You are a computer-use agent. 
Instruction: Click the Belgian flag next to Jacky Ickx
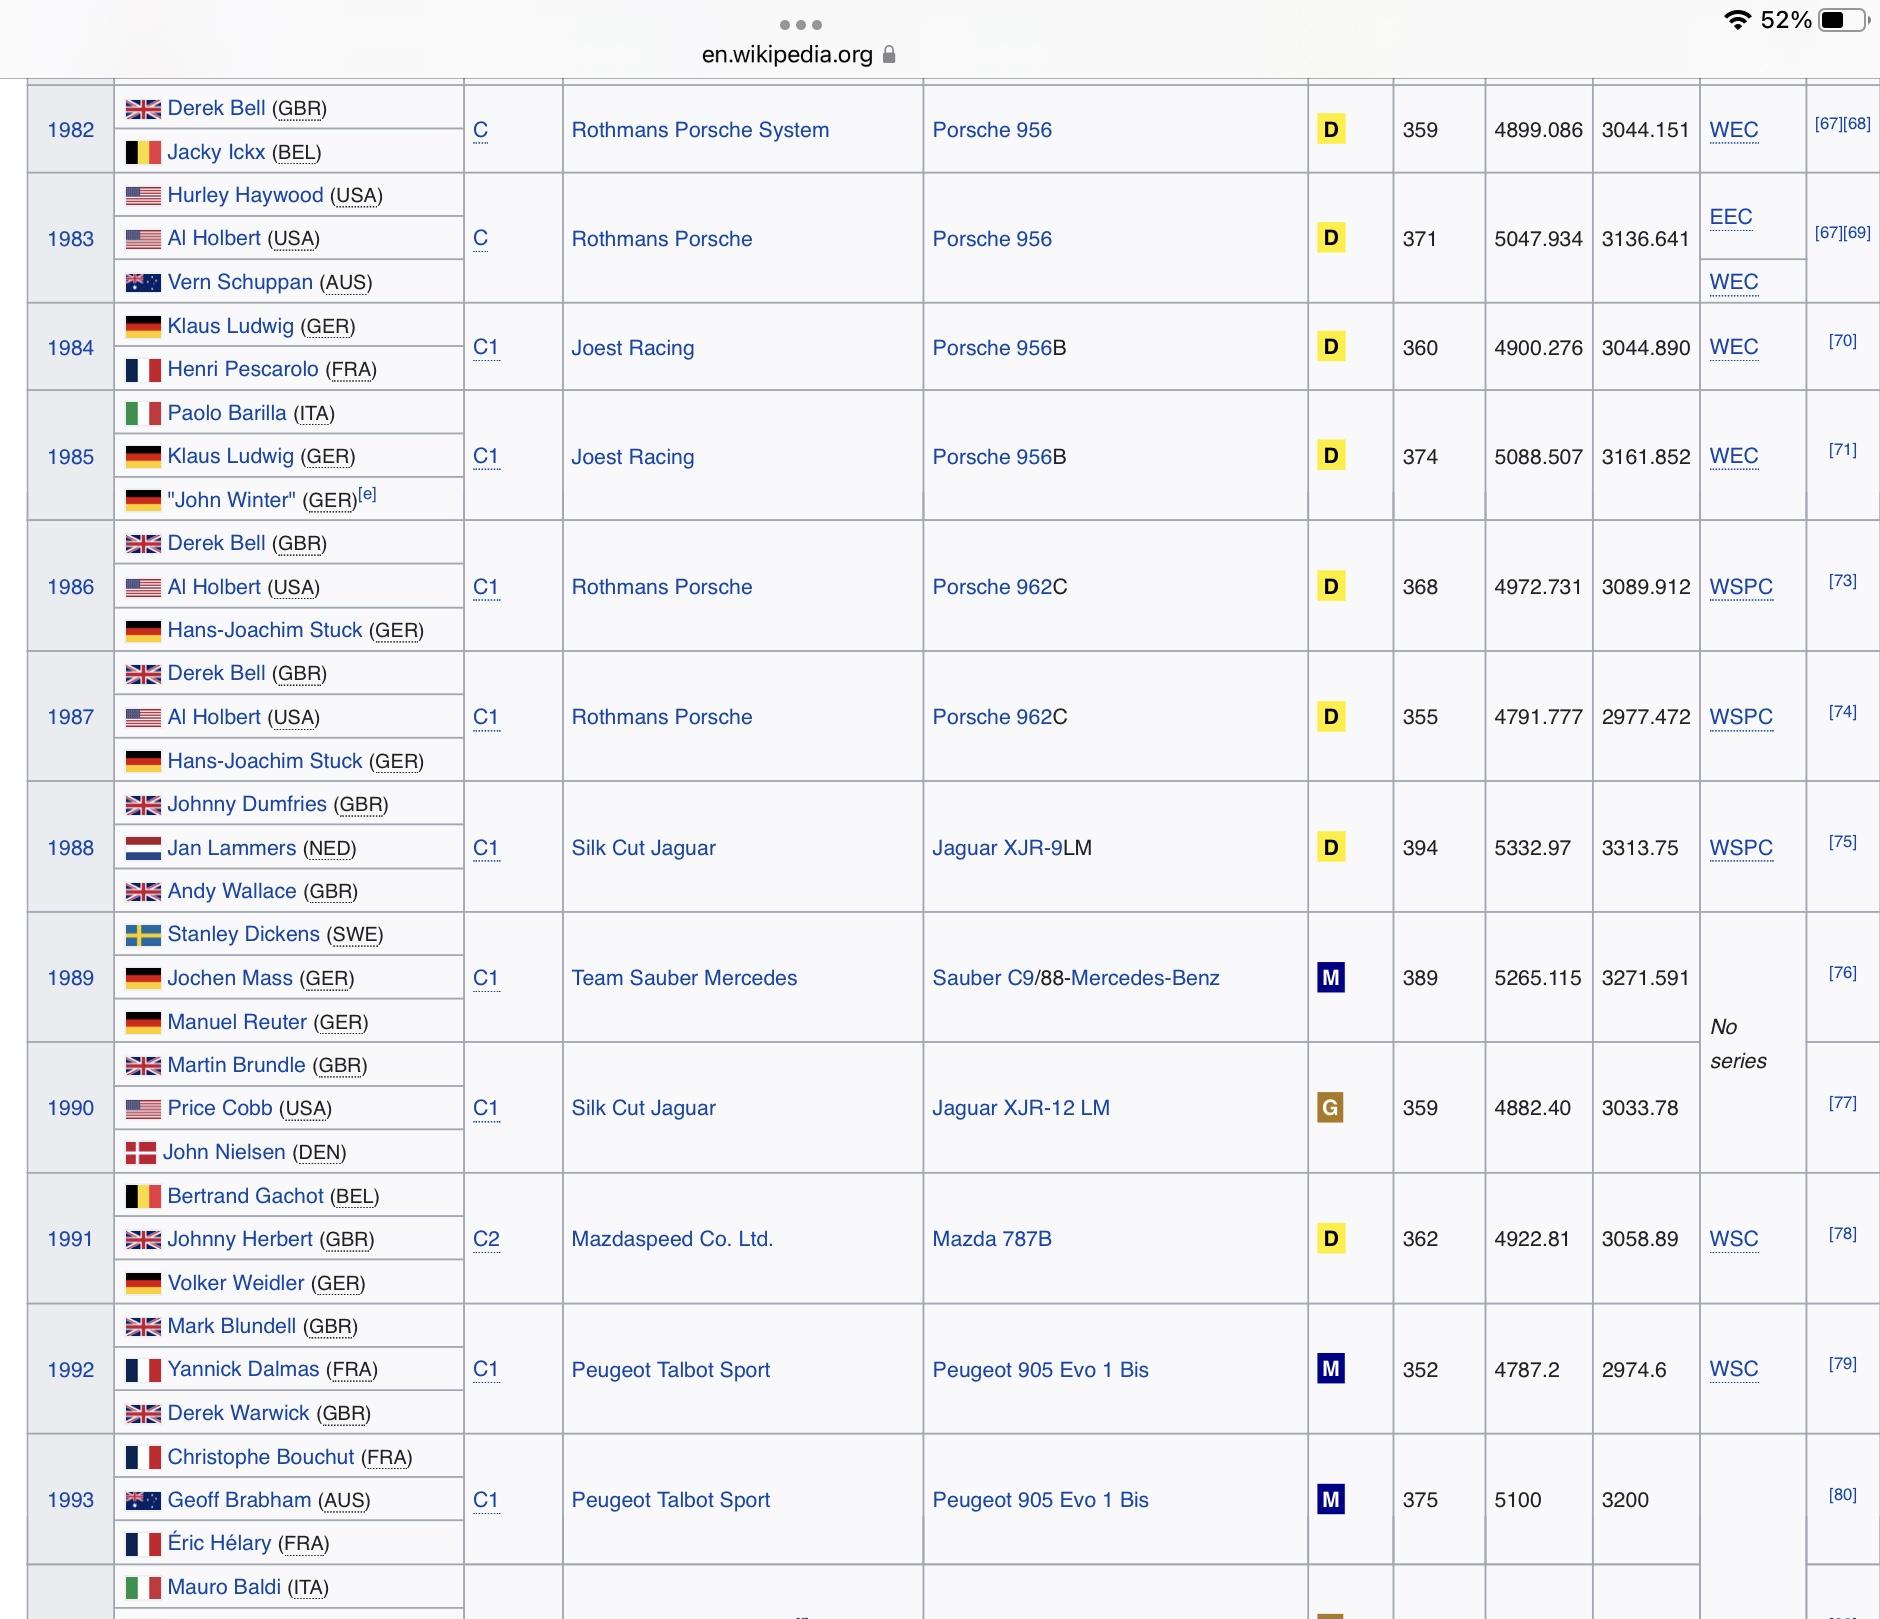pyautogui.click(x=143, y=152)
